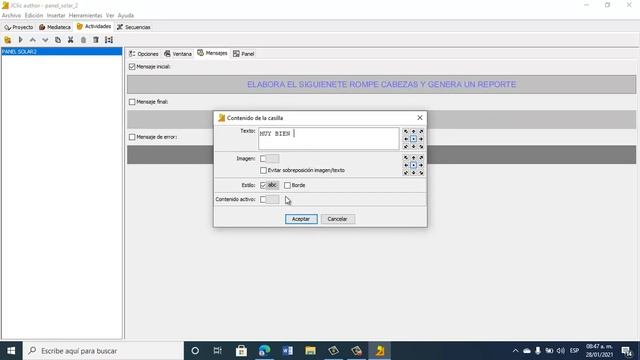
Task: Switch to the Proyecto tab
Action: tap(19, 27)
